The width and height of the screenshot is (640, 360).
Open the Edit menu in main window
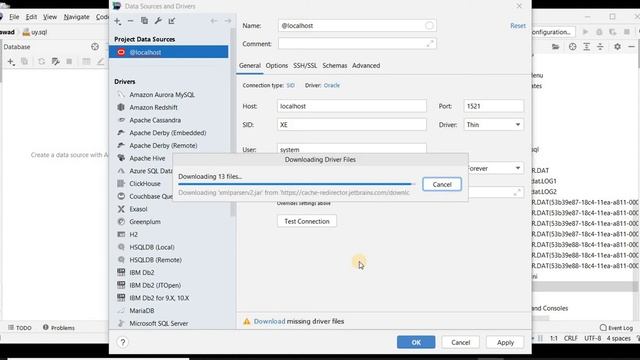pos(31,17)
